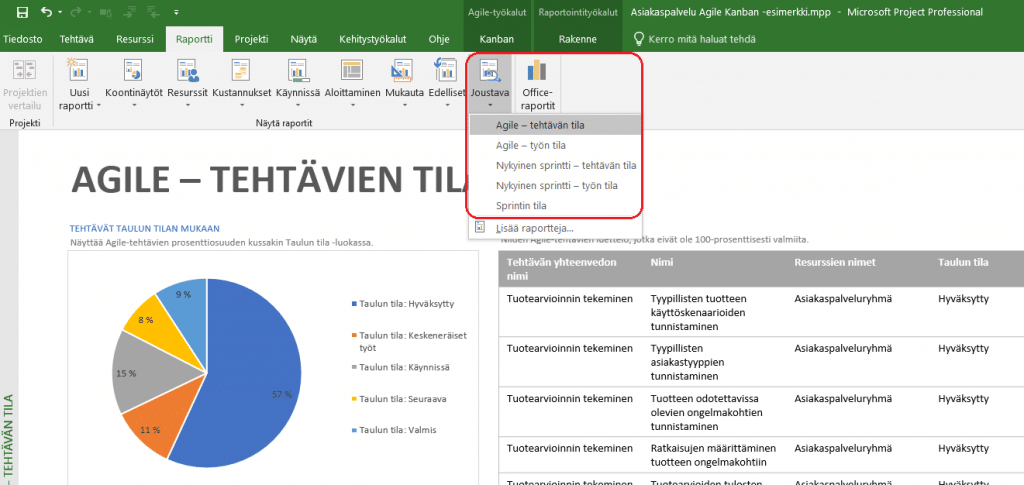Open the Kanban tab
Image resolution: width=1024 pixels, height=485 pixels.
(x=496, y=39)
